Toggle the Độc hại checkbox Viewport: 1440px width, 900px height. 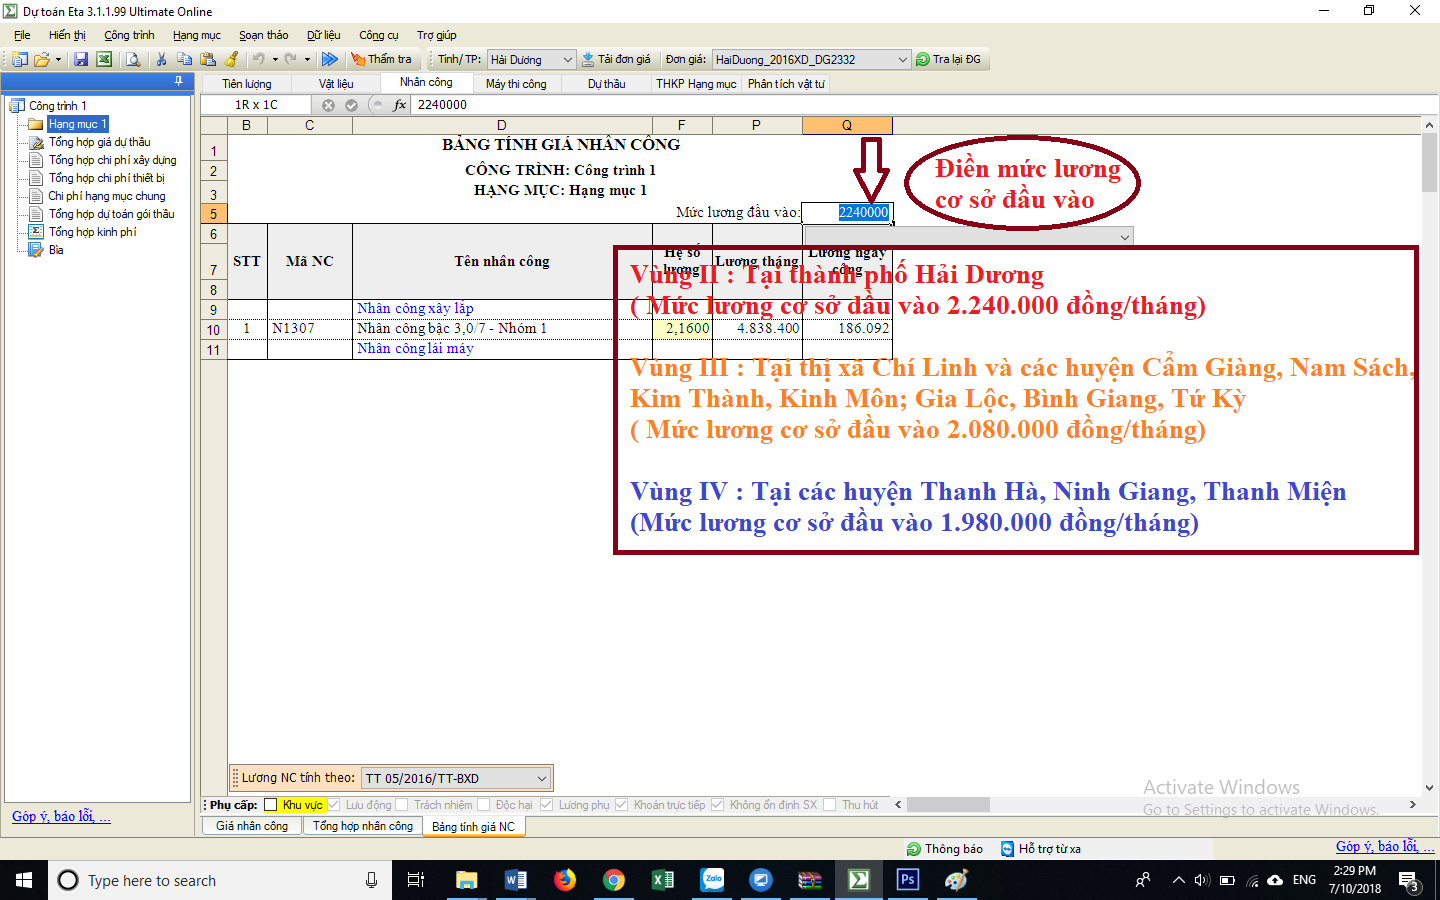coord(484,805)
